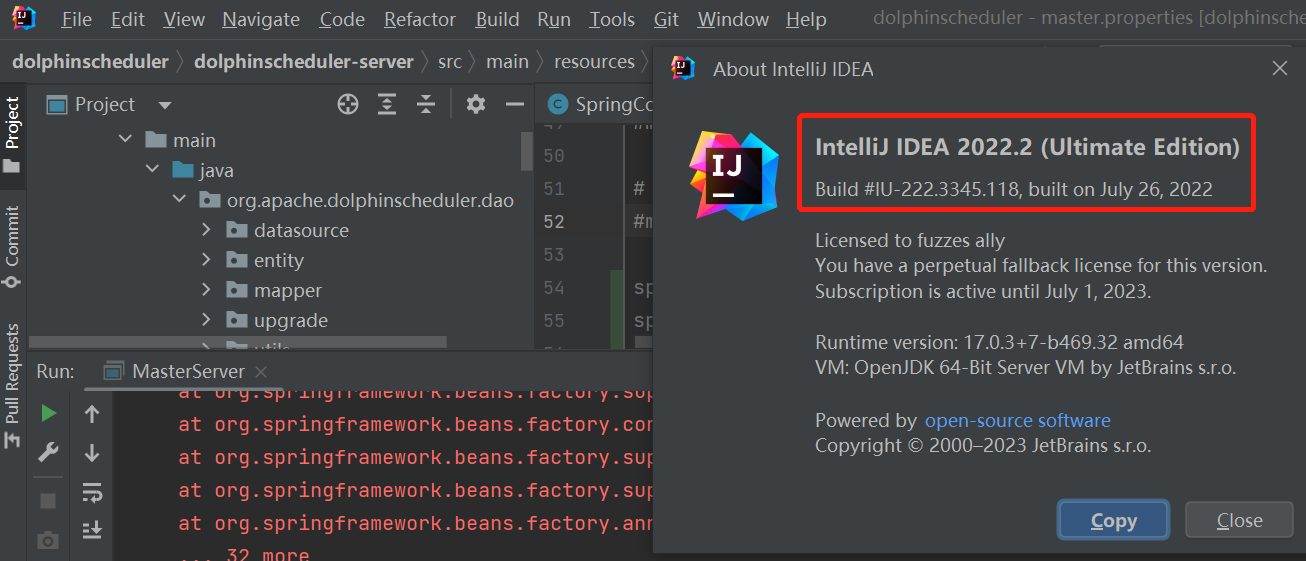Click the Project panel vertical scrollbar
The width and height of the screenshot is (1306, 561).
pos(527,150)
